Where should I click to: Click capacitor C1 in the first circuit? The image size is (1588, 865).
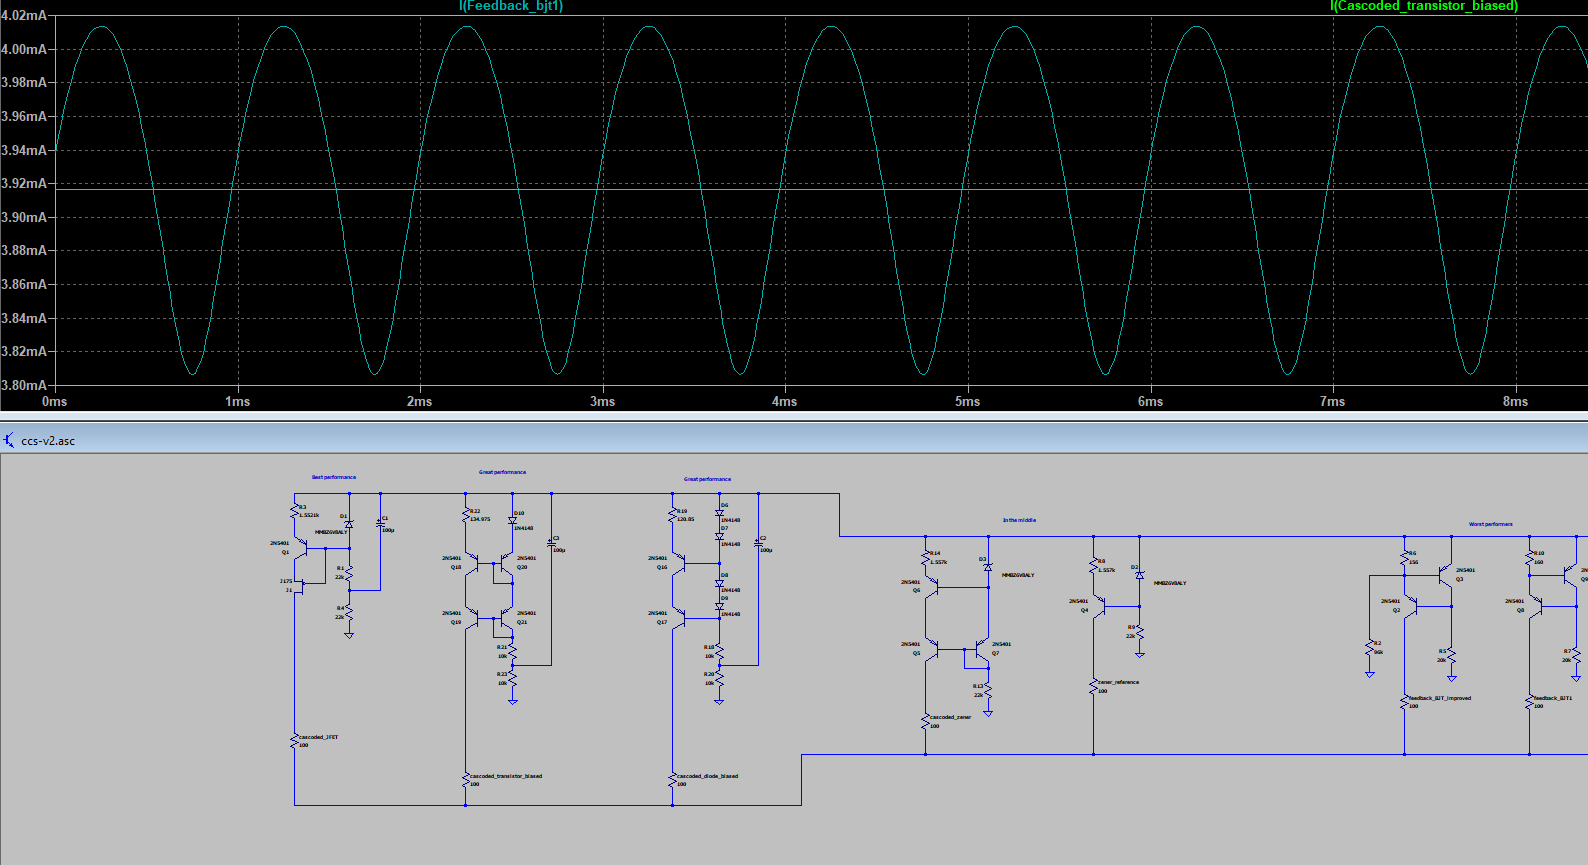coord(380,523)
